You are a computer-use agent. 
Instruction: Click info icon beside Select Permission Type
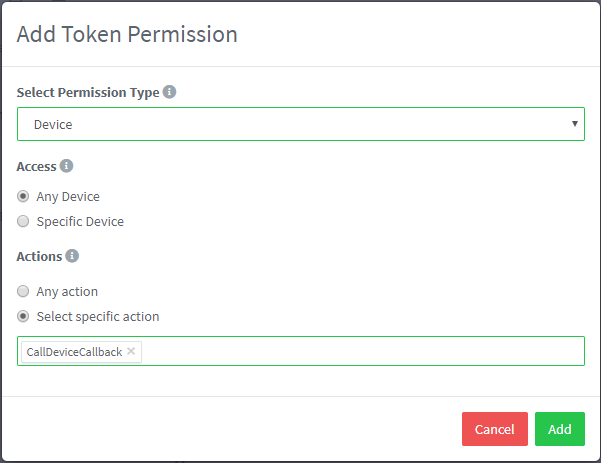click(x=169, y=92)
